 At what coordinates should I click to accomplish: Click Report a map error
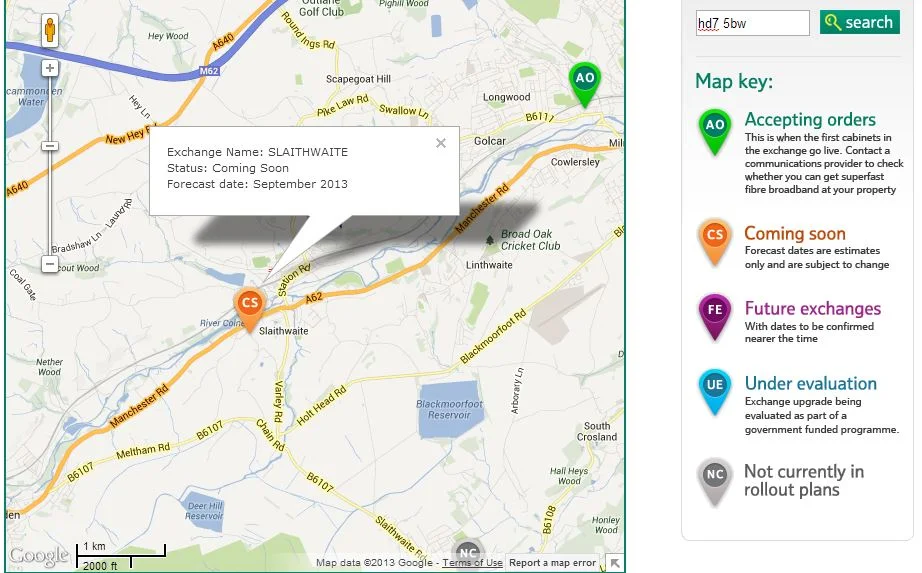click(552, 562)
